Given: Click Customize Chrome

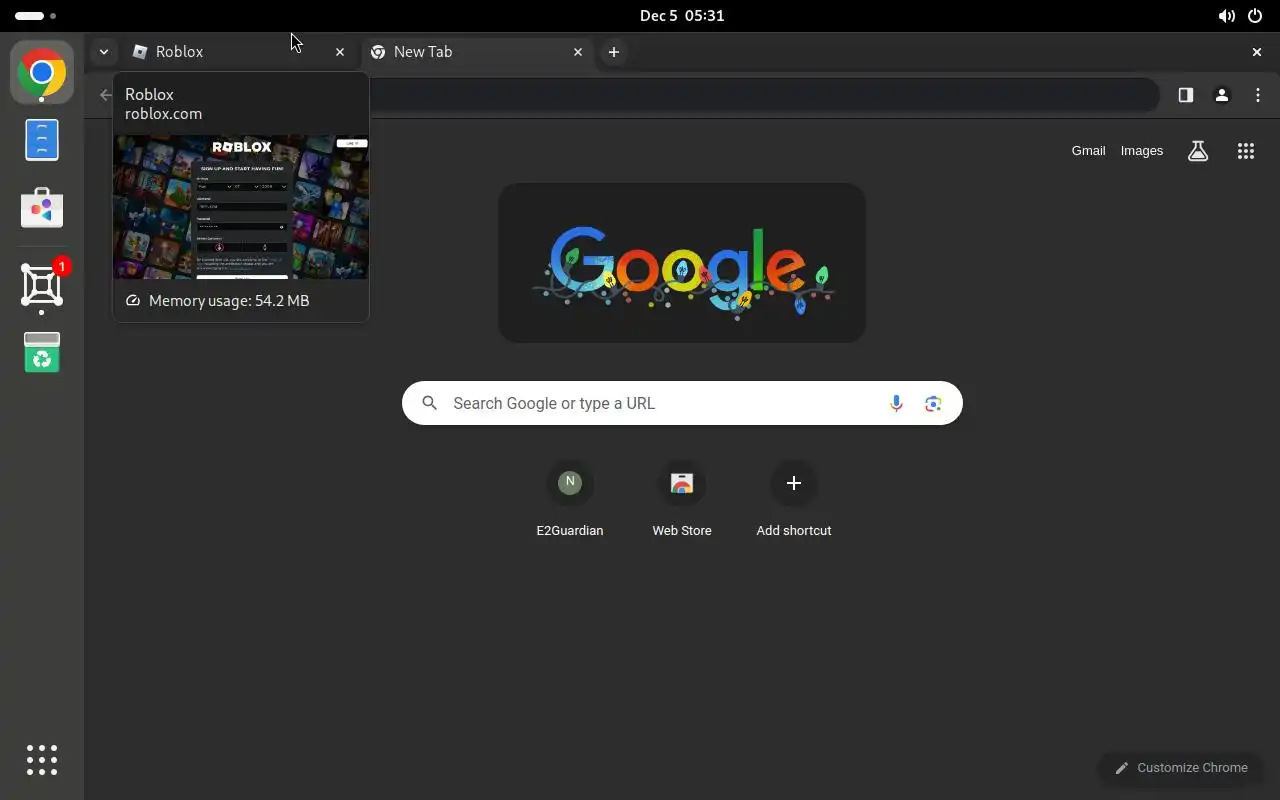Looking at the screenshot, I should pos(1181,768).
